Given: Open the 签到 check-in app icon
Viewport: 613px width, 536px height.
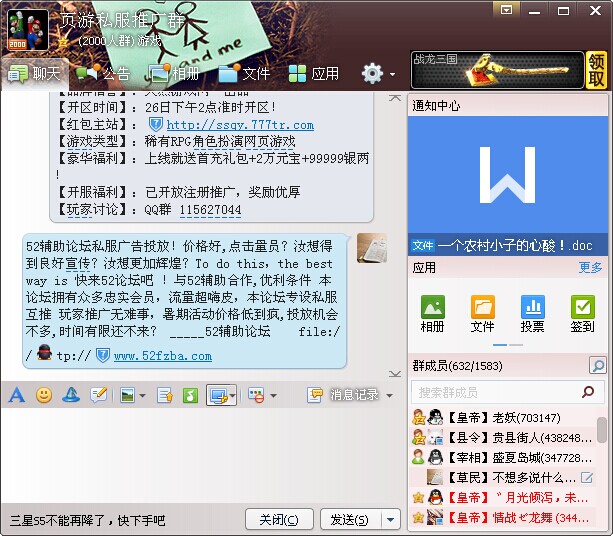Looking at the screenshot, I should pyautogui.click(x=583, y=314).
